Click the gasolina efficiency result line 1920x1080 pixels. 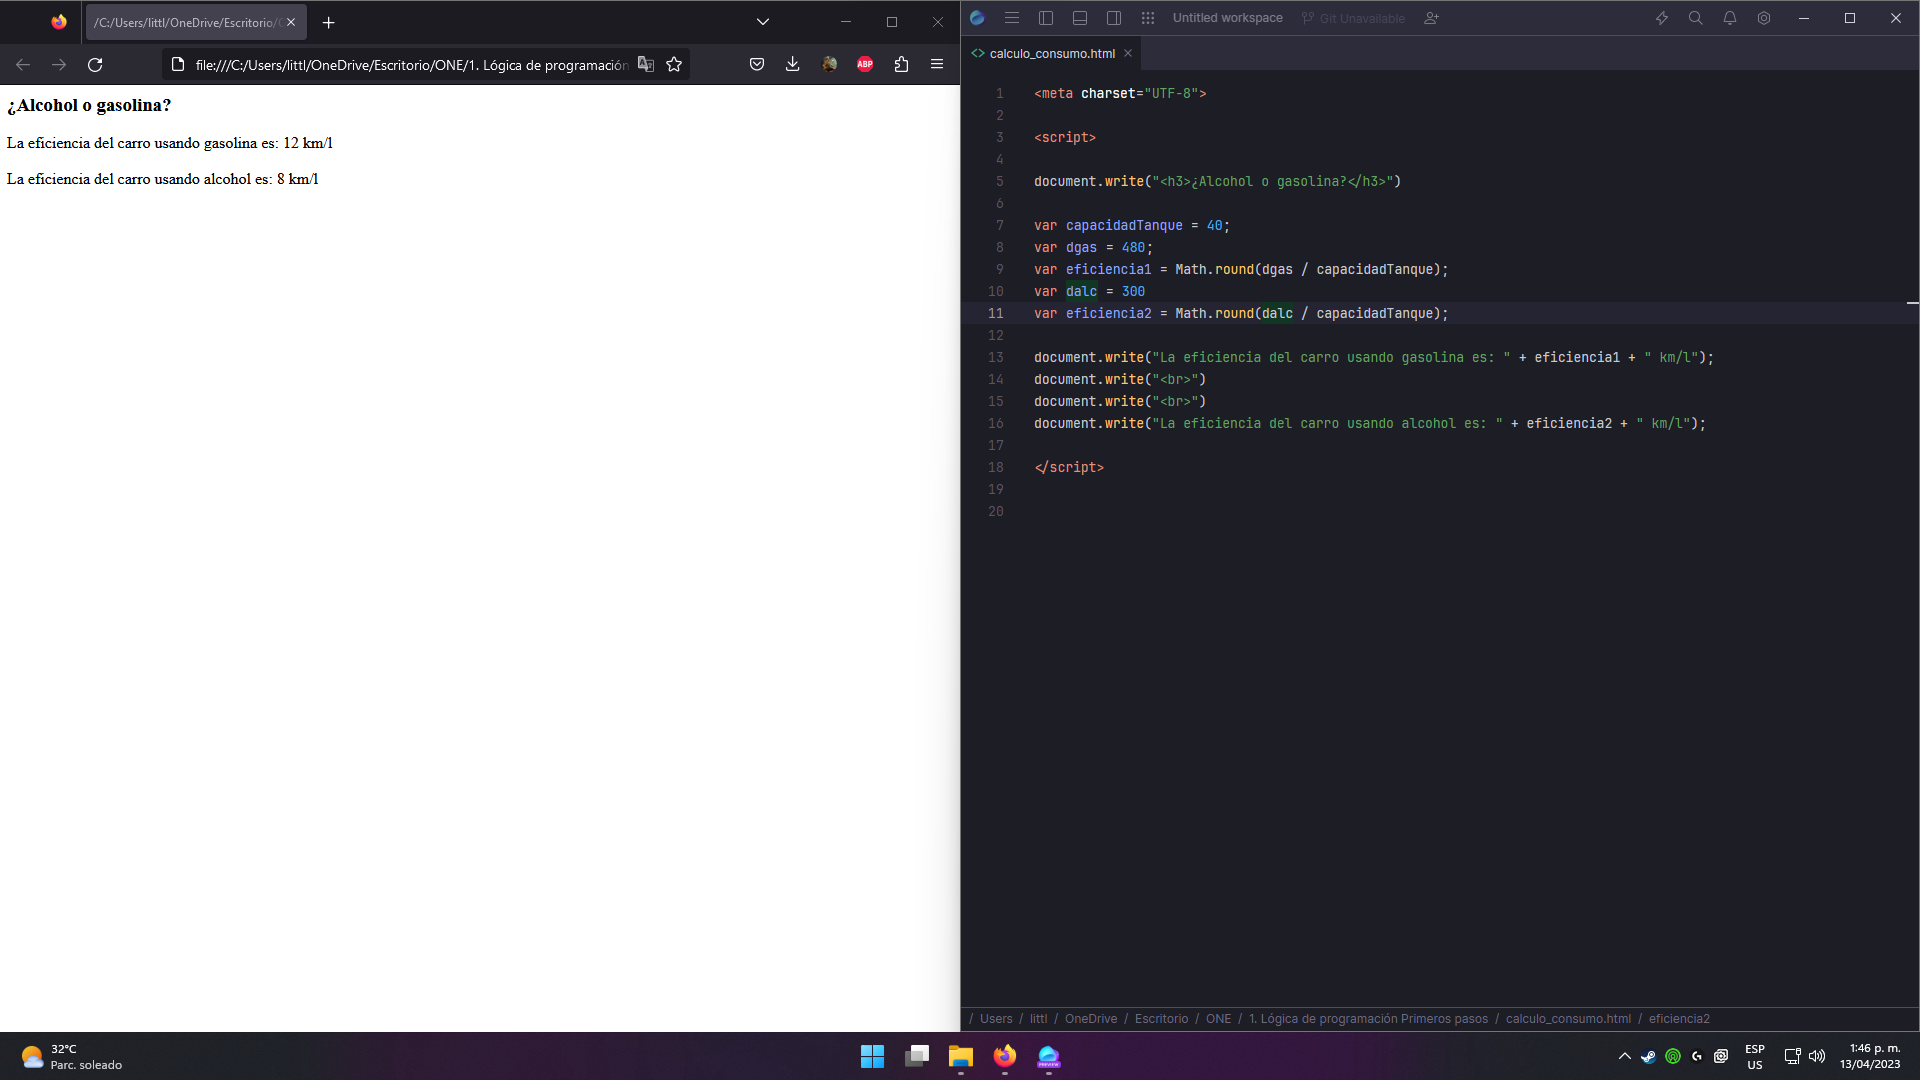tap(170, 143)
